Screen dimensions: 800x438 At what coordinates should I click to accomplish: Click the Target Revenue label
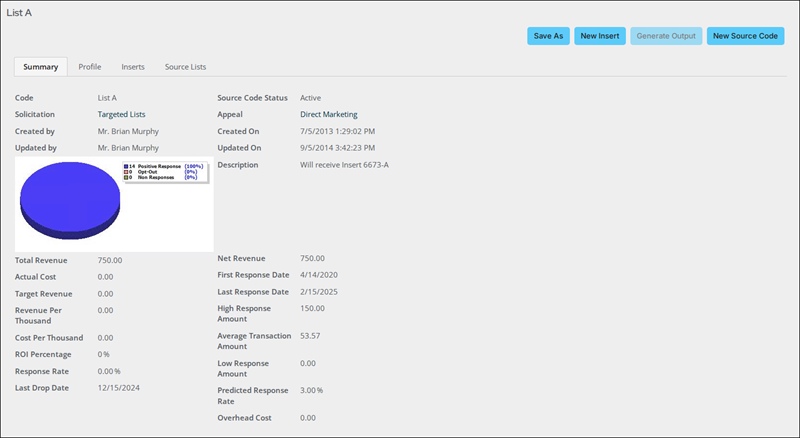[x=43, y=294]
